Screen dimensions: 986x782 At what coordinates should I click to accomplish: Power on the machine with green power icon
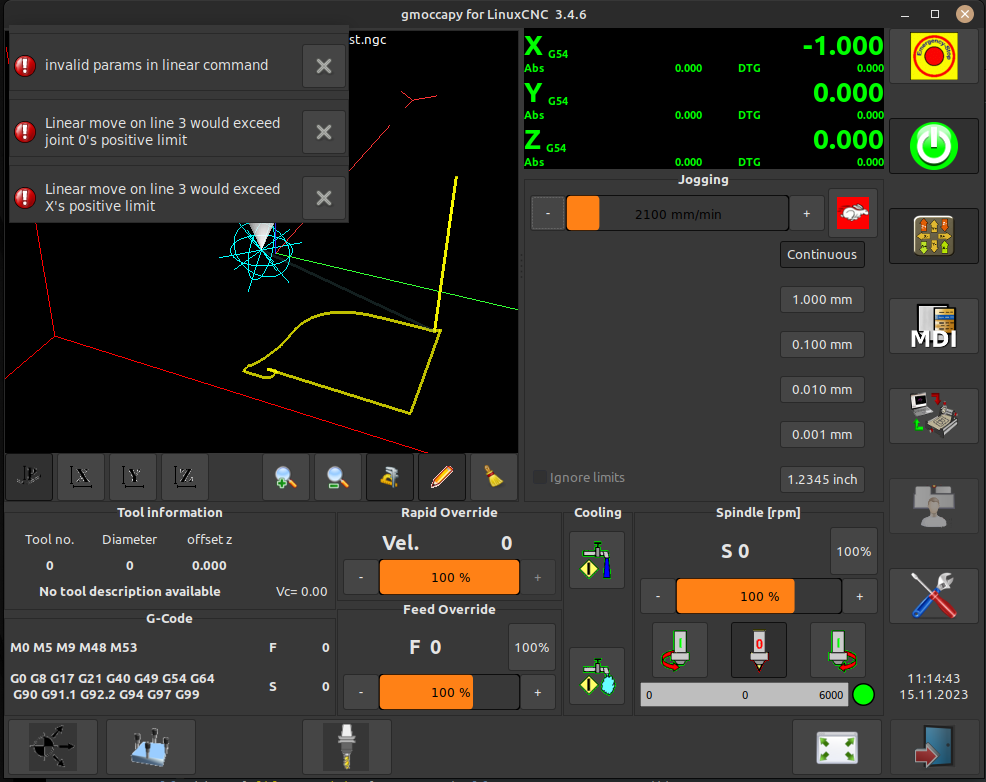(932, 146)
